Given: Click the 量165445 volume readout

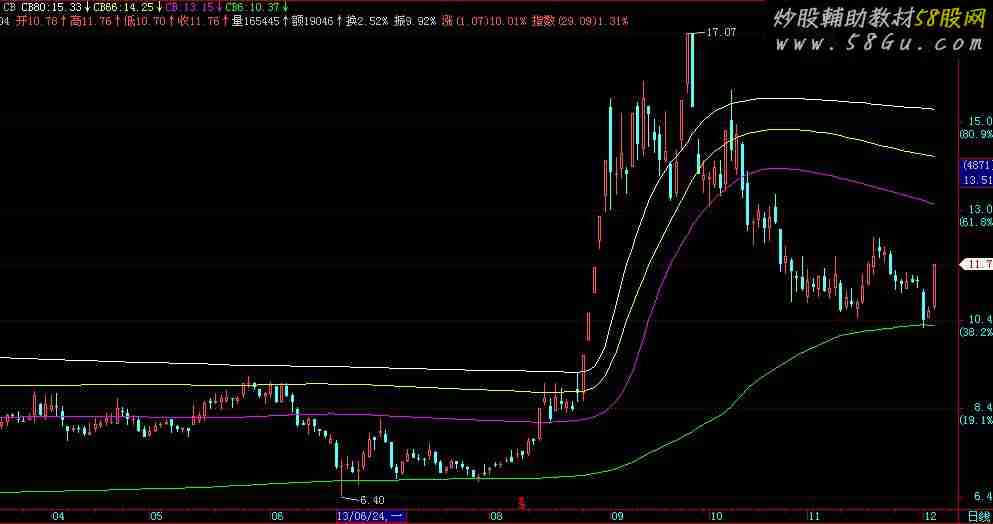Looking at the screenshot, I should [255, 21].
